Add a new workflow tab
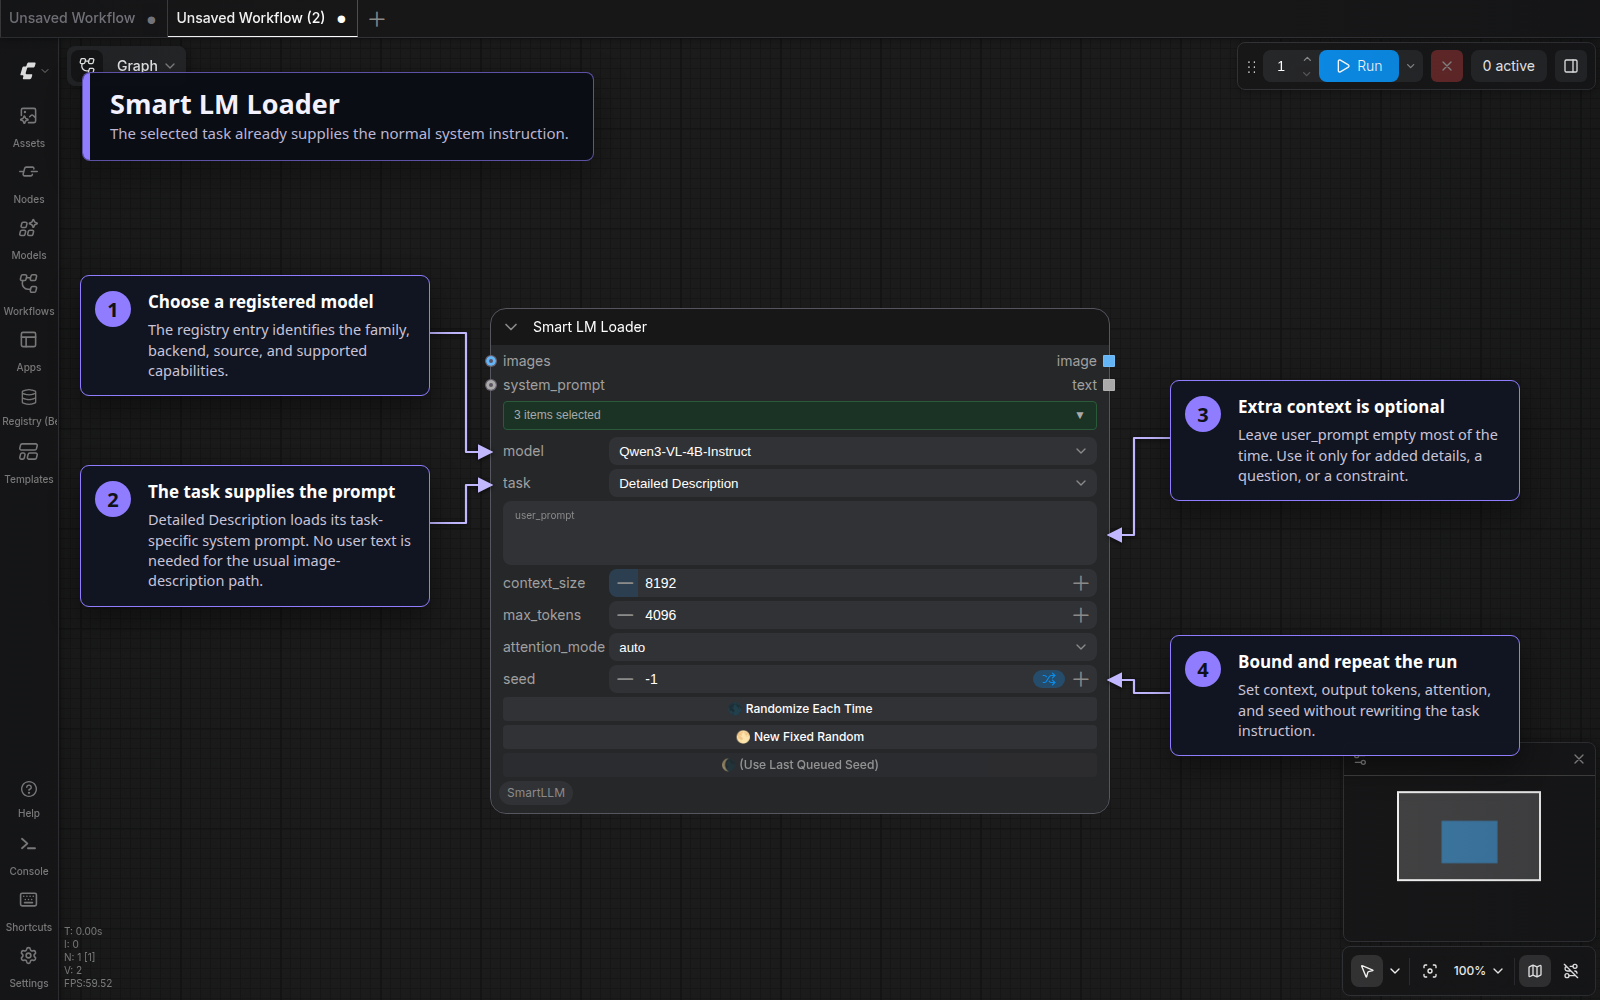The width and height of the screenshot is (1600, 1000). click(x=377, y=19)
